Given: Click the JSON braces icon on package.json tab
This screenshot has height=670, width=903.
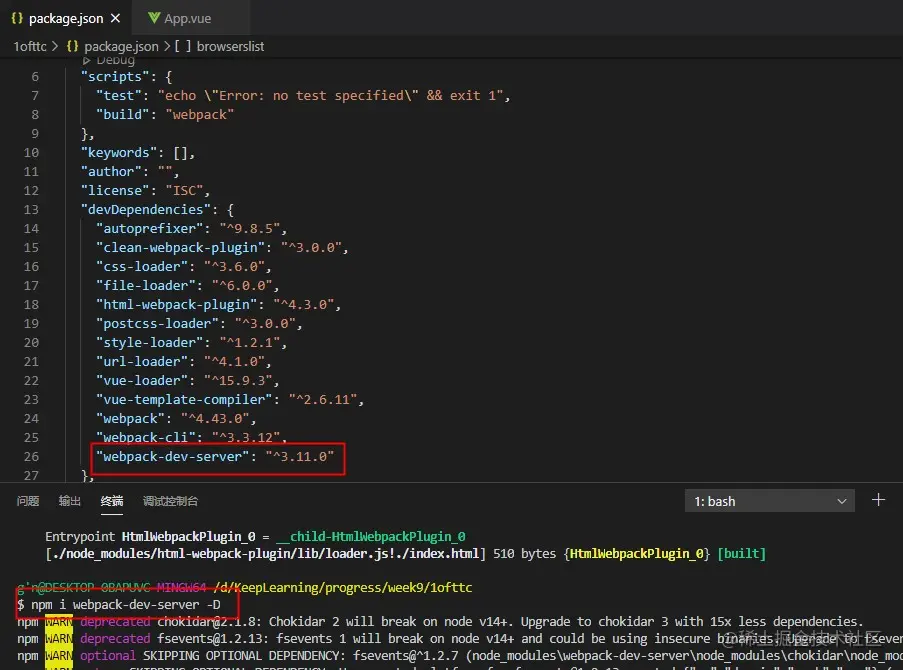Looking at the screenshot, I should tap(17, 18).
